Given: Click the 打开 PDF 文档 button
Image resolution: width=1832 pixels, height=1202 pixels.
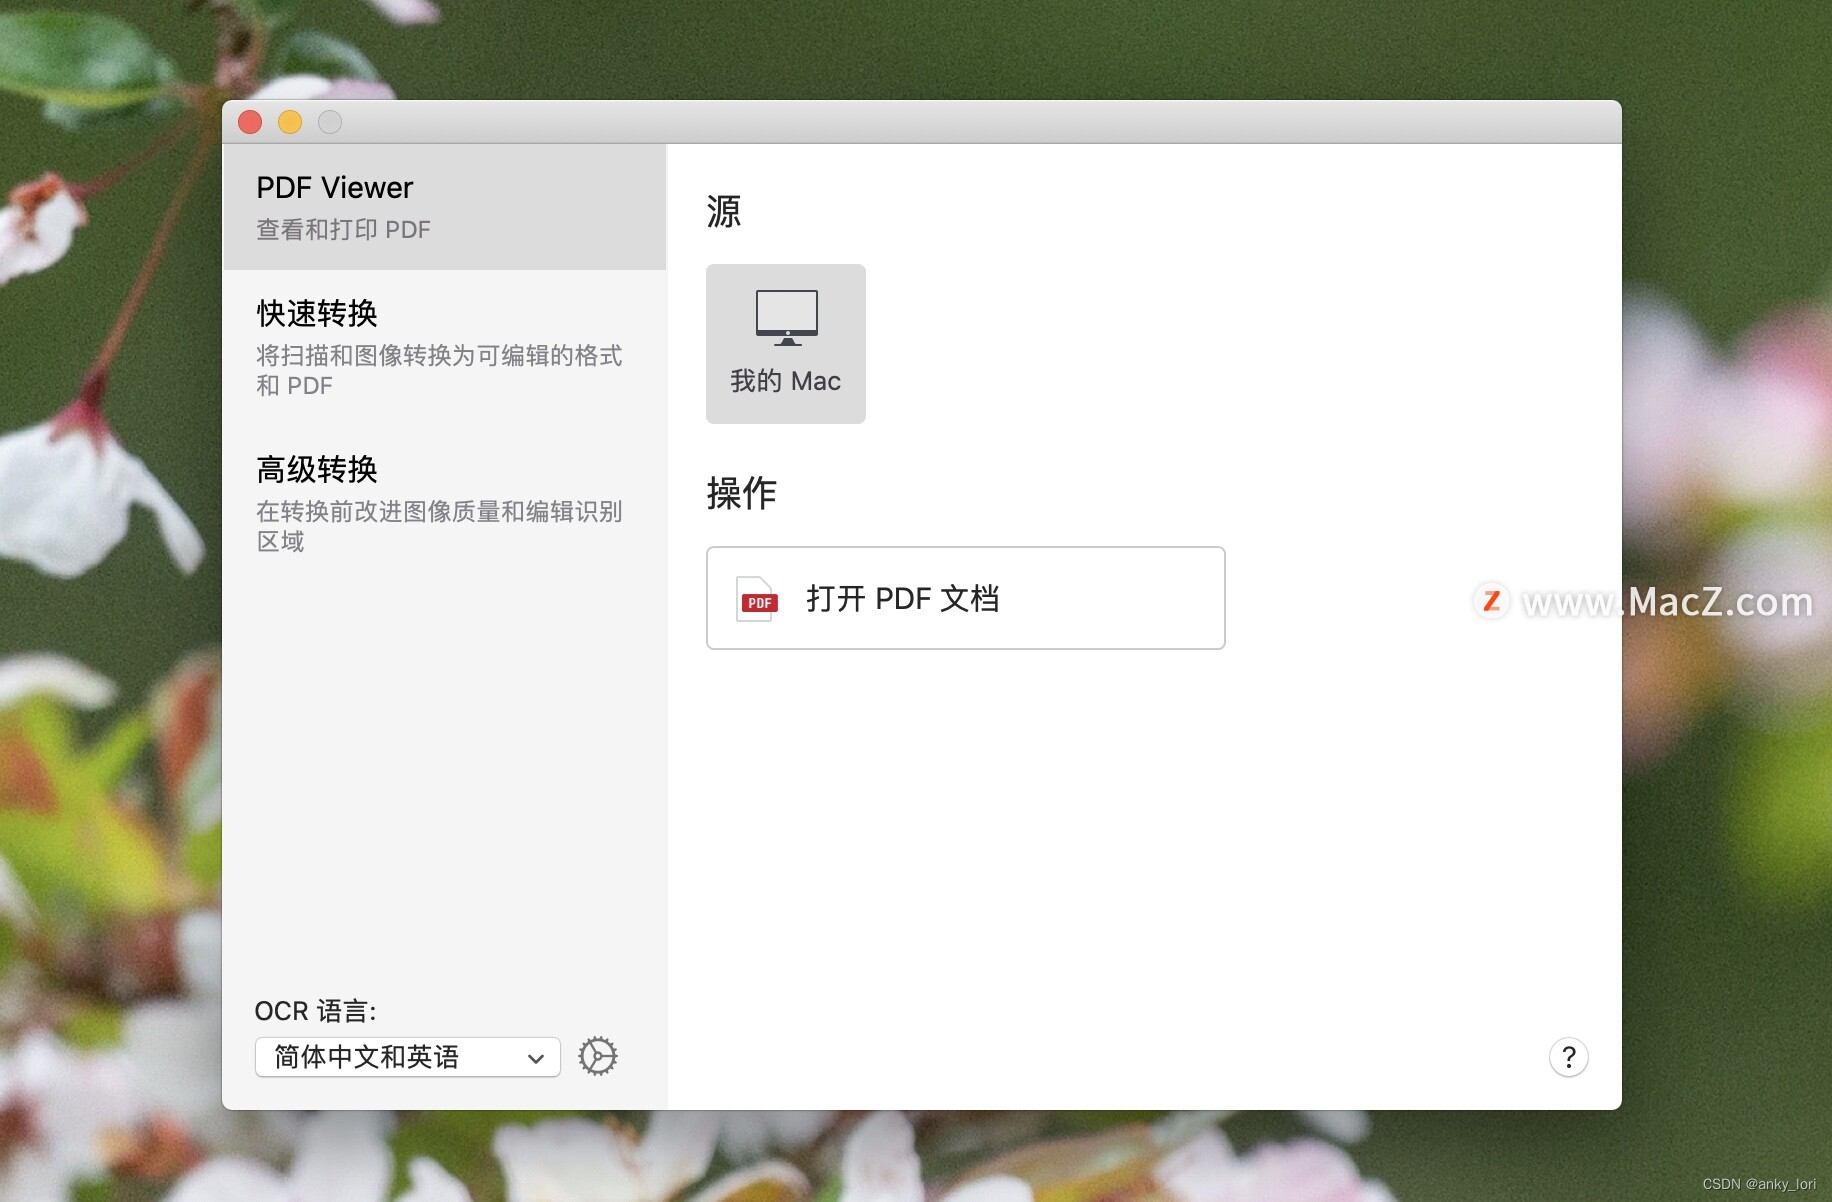Looking at the screenshot, I should [966, 598].
